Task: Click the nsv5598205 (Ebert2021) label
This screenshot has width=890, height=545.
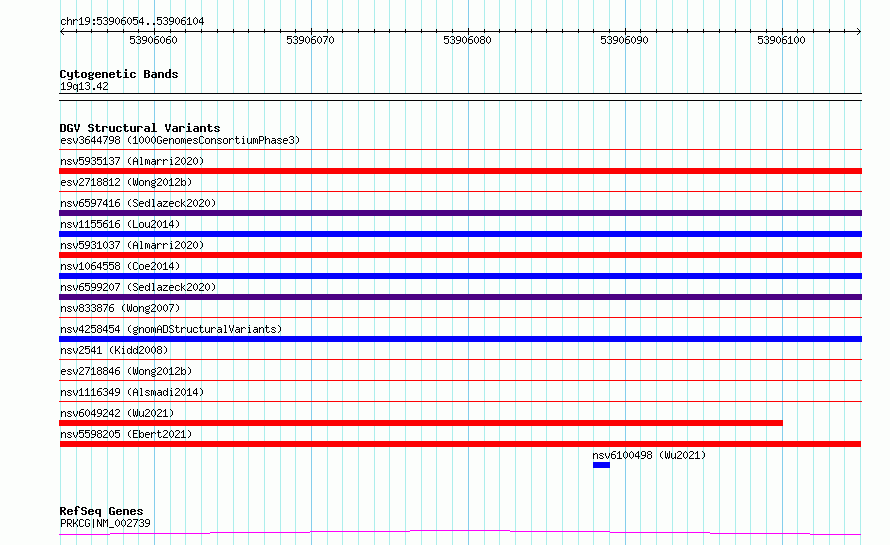Action: [x=126, y=434]
